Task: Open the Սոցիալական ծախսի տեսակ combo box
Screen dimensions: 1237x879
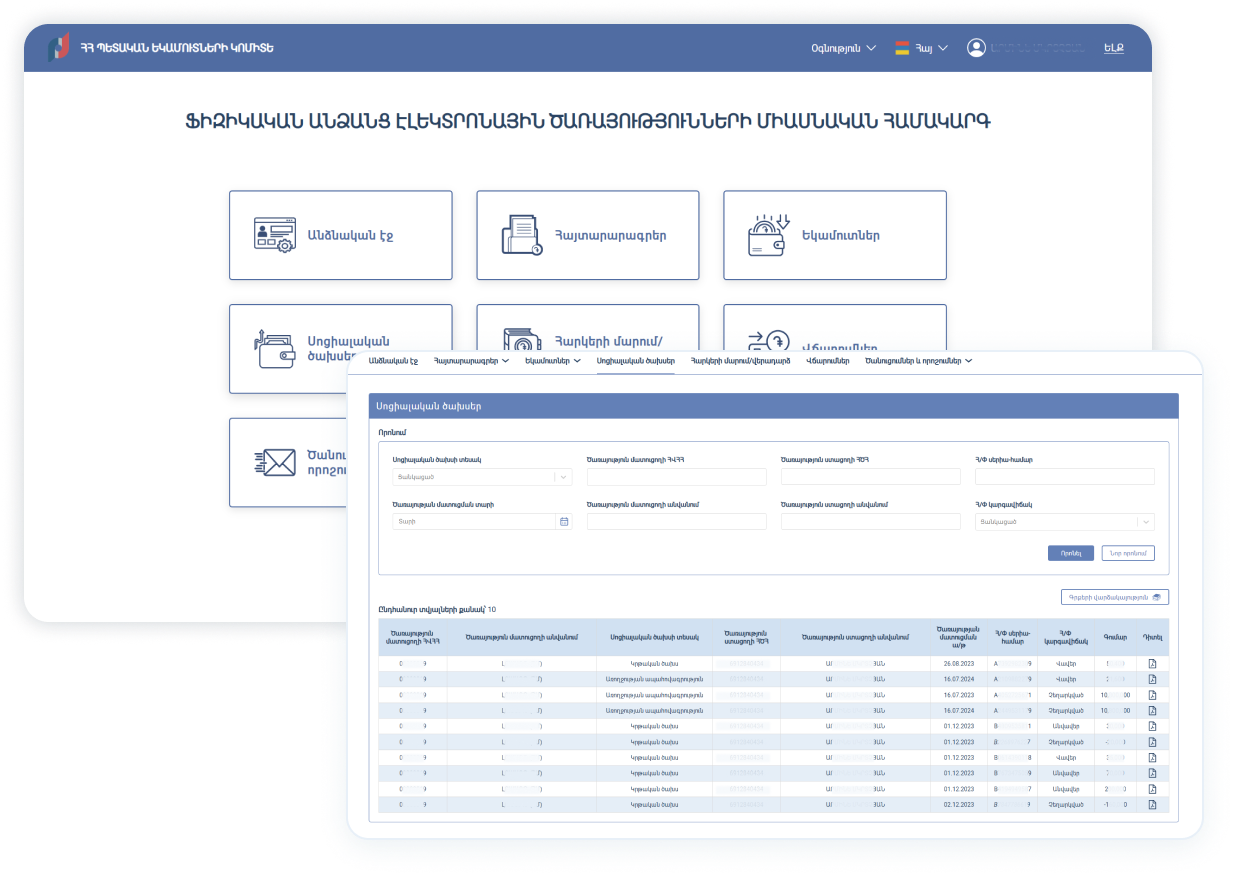Action: pos(481,477)
